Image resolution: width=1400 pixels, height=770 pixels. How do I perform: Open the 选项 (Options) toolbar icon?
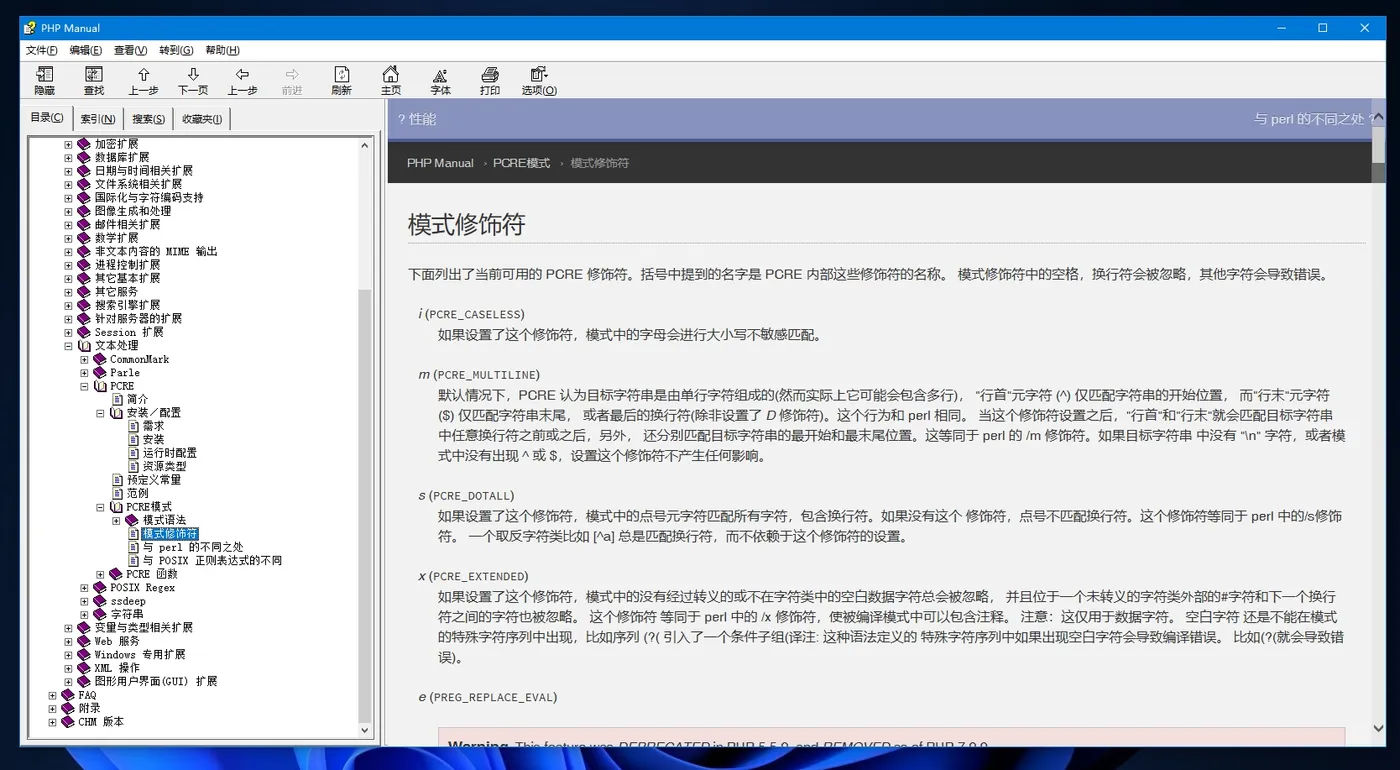tap(539, 75)
